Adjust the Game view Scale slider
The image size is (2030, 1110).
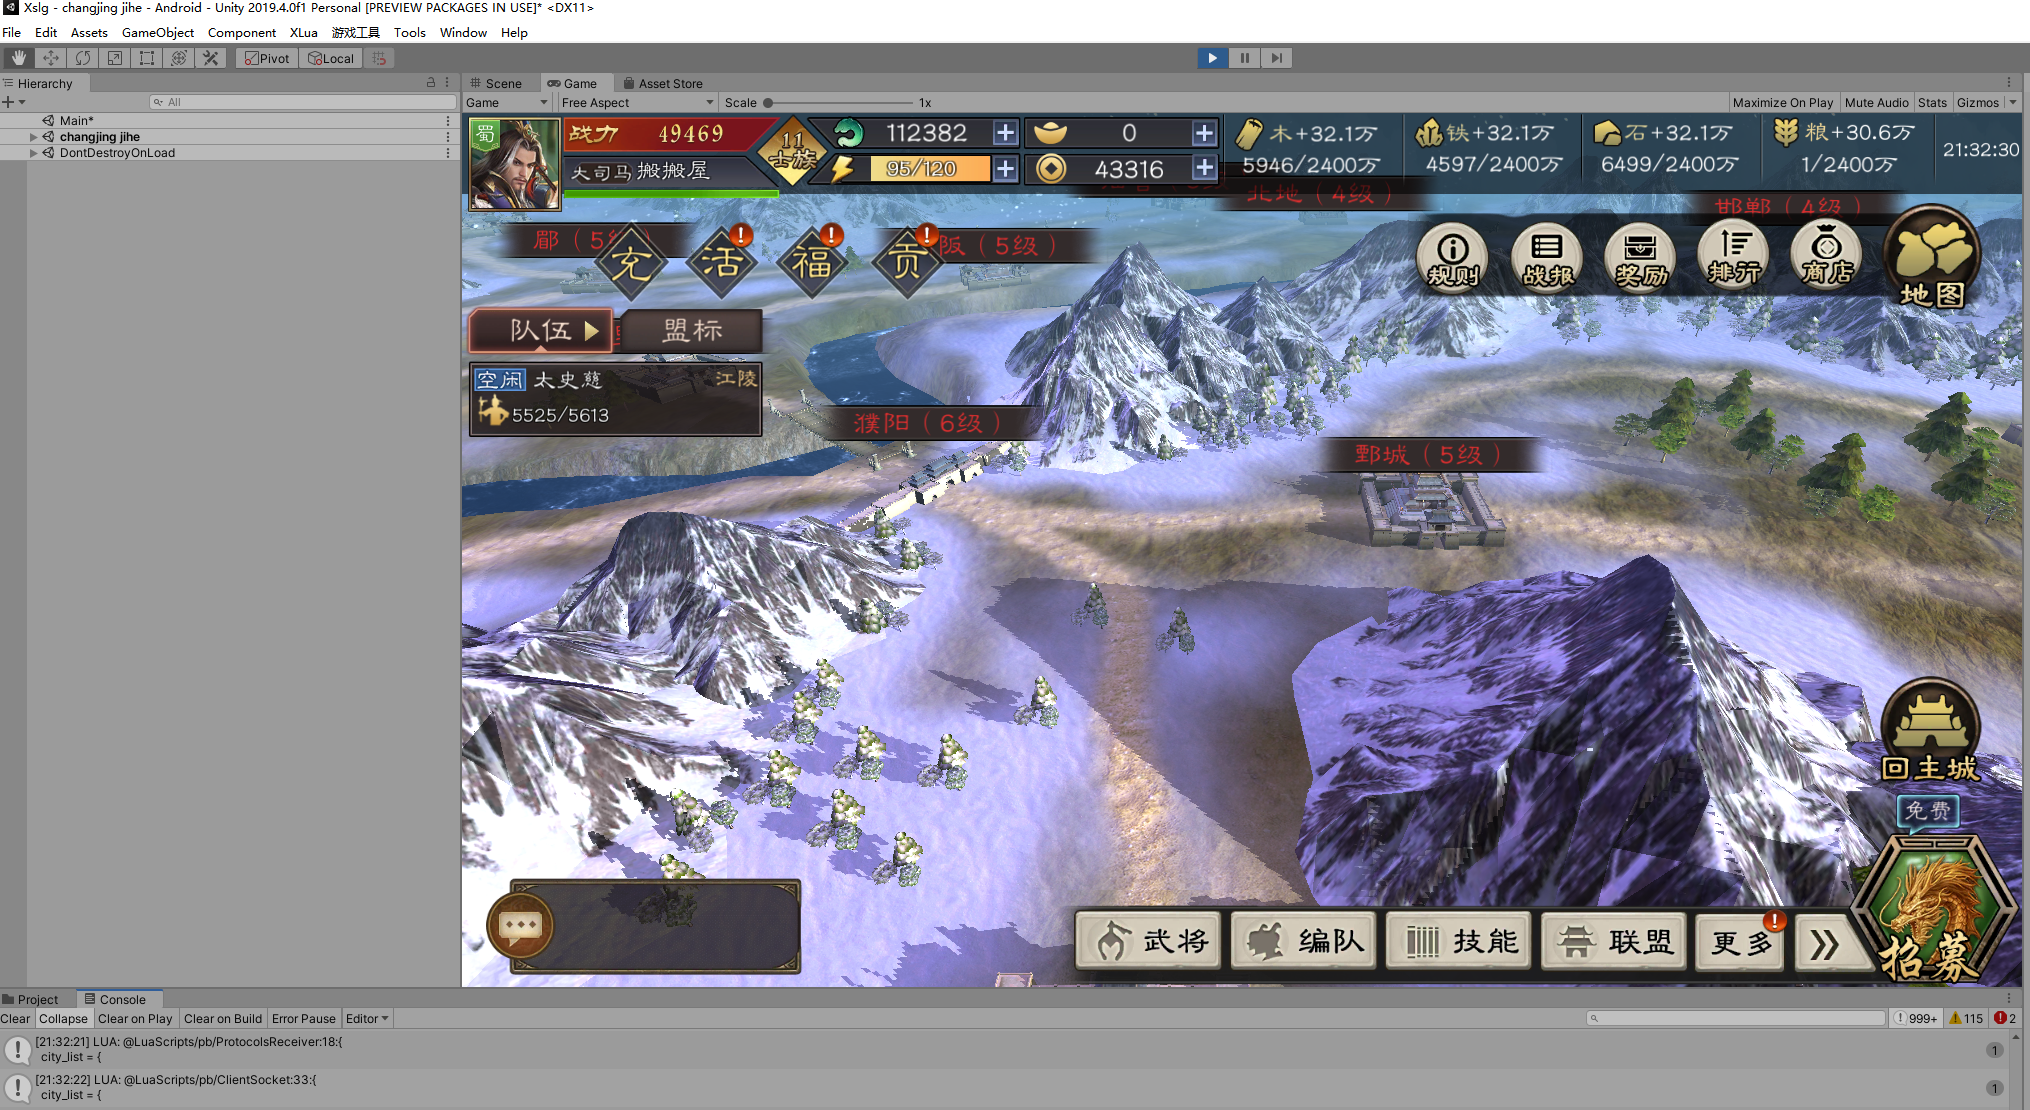point(839,102)
